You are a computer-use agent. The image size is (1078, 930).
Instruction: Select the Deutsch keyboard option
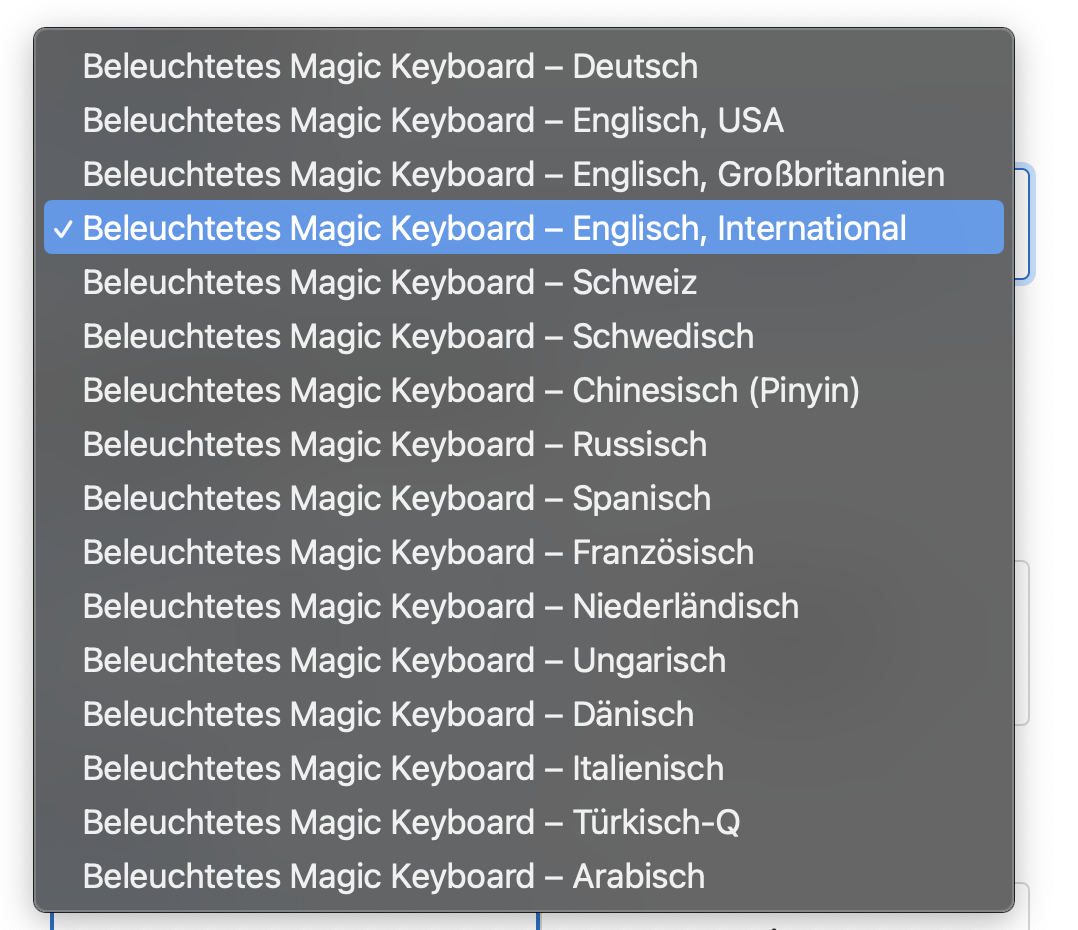(x=390, y=67)
